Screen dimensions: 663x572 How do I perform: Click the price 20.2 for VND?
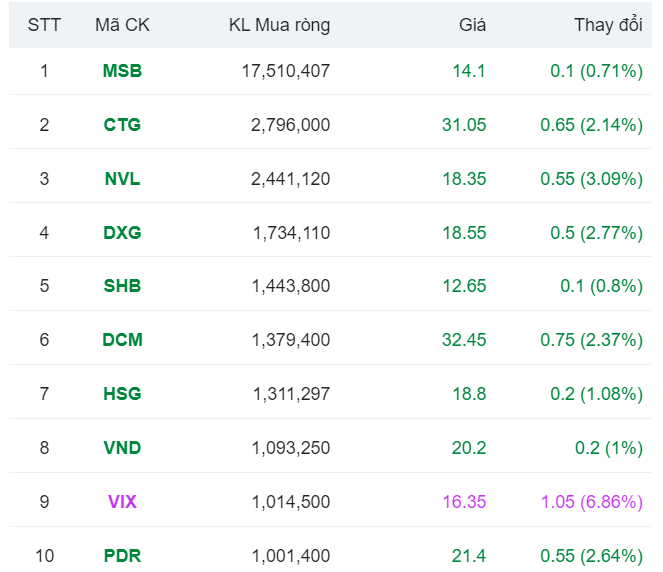469,448
